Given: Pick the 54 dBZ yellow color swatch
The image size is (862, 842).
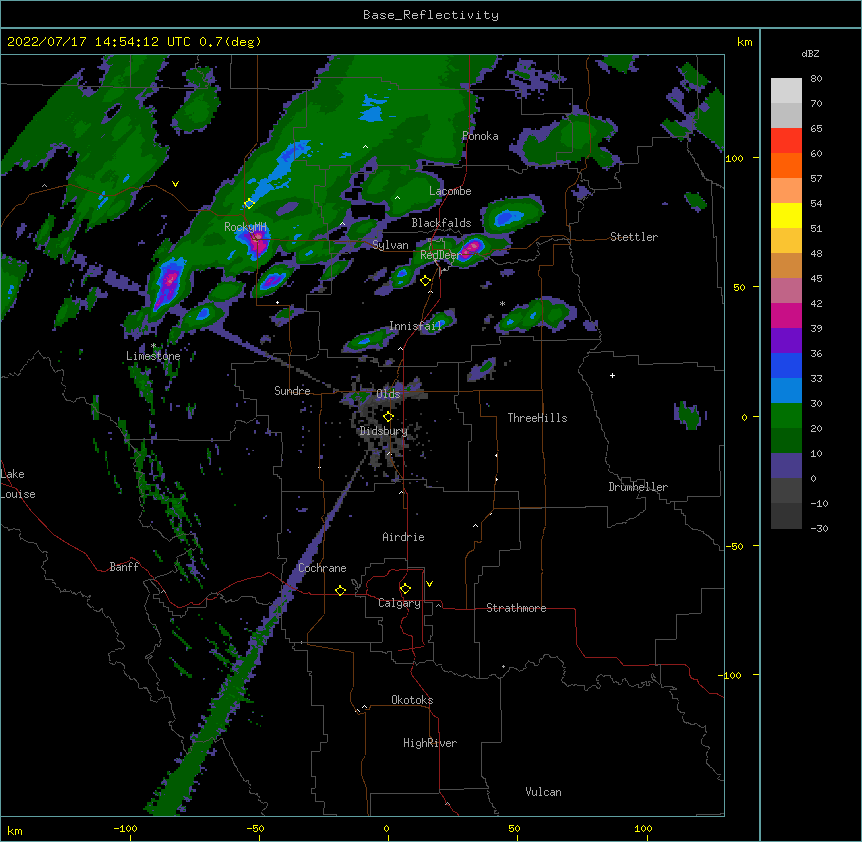Looking at the screenshot, I should click(x=786, y=215).
